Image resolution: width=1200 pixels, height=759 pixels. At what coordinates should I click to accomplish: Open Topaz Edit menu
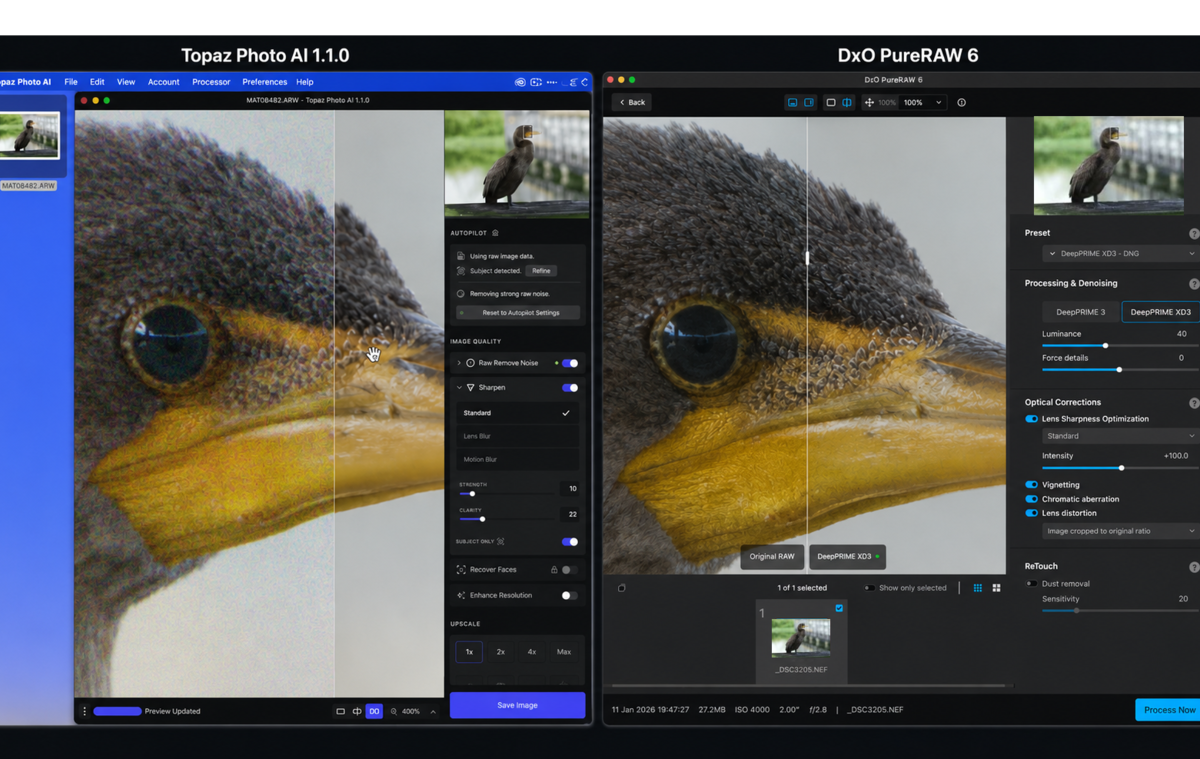click(97, 82)
